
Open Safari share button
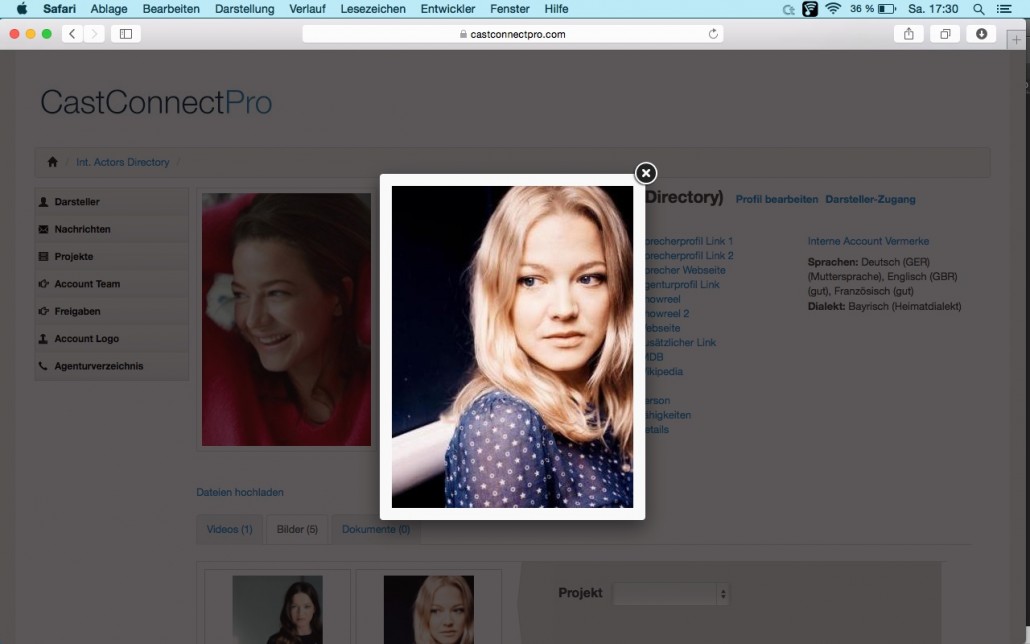[908, 34]
